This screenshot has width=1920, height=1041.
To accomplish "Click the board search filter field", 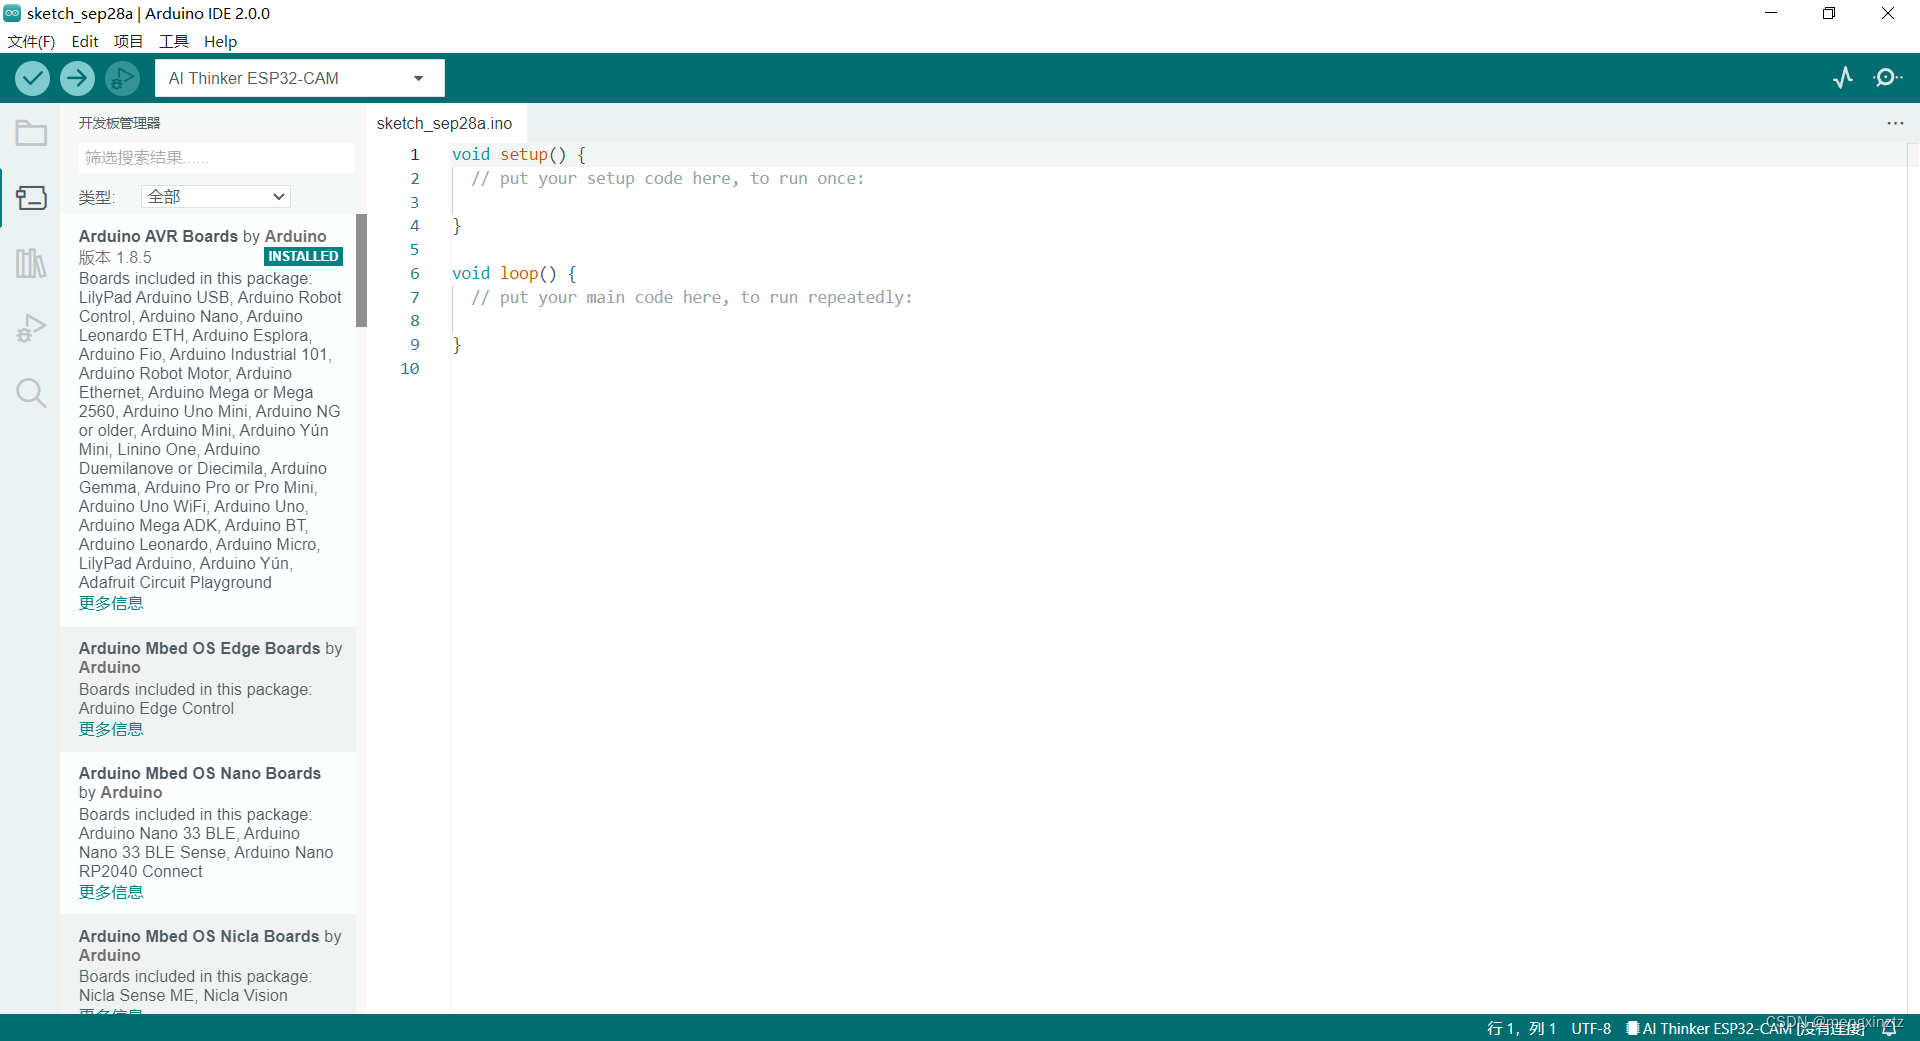I will 216,158.
